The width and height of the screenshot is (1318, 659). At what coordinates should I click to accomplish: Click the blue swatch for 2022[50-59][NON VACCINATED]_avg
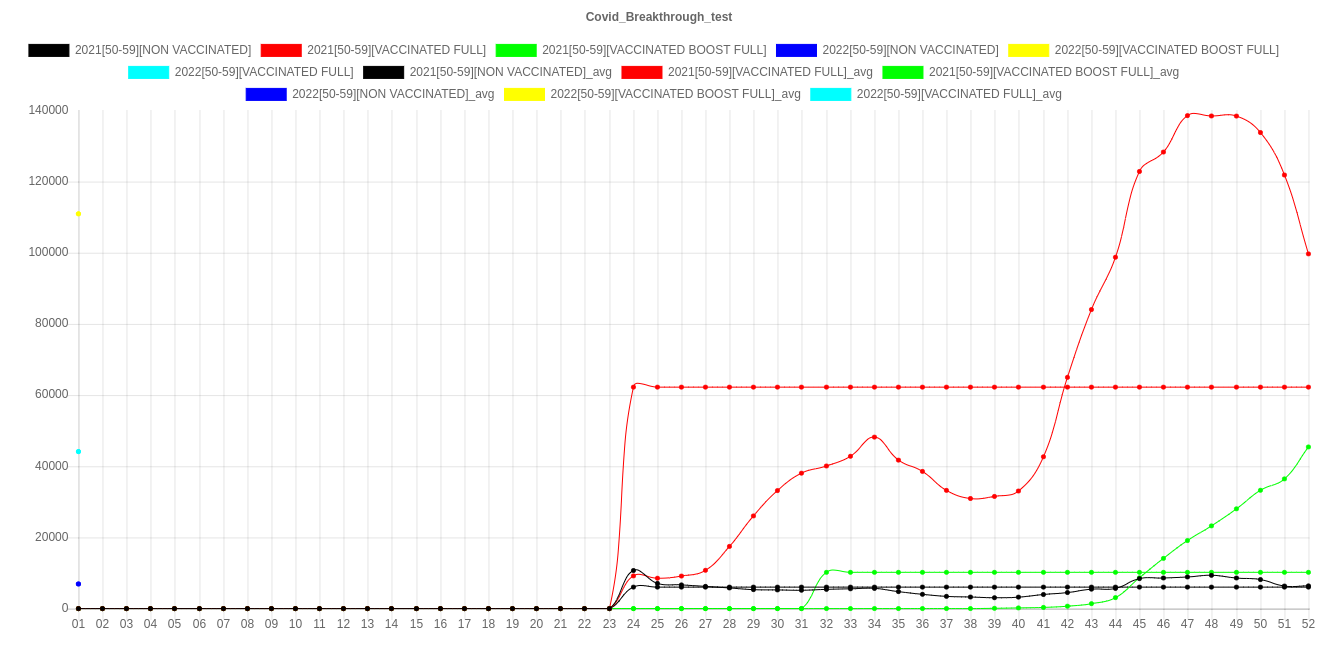[x=266, y=94]
